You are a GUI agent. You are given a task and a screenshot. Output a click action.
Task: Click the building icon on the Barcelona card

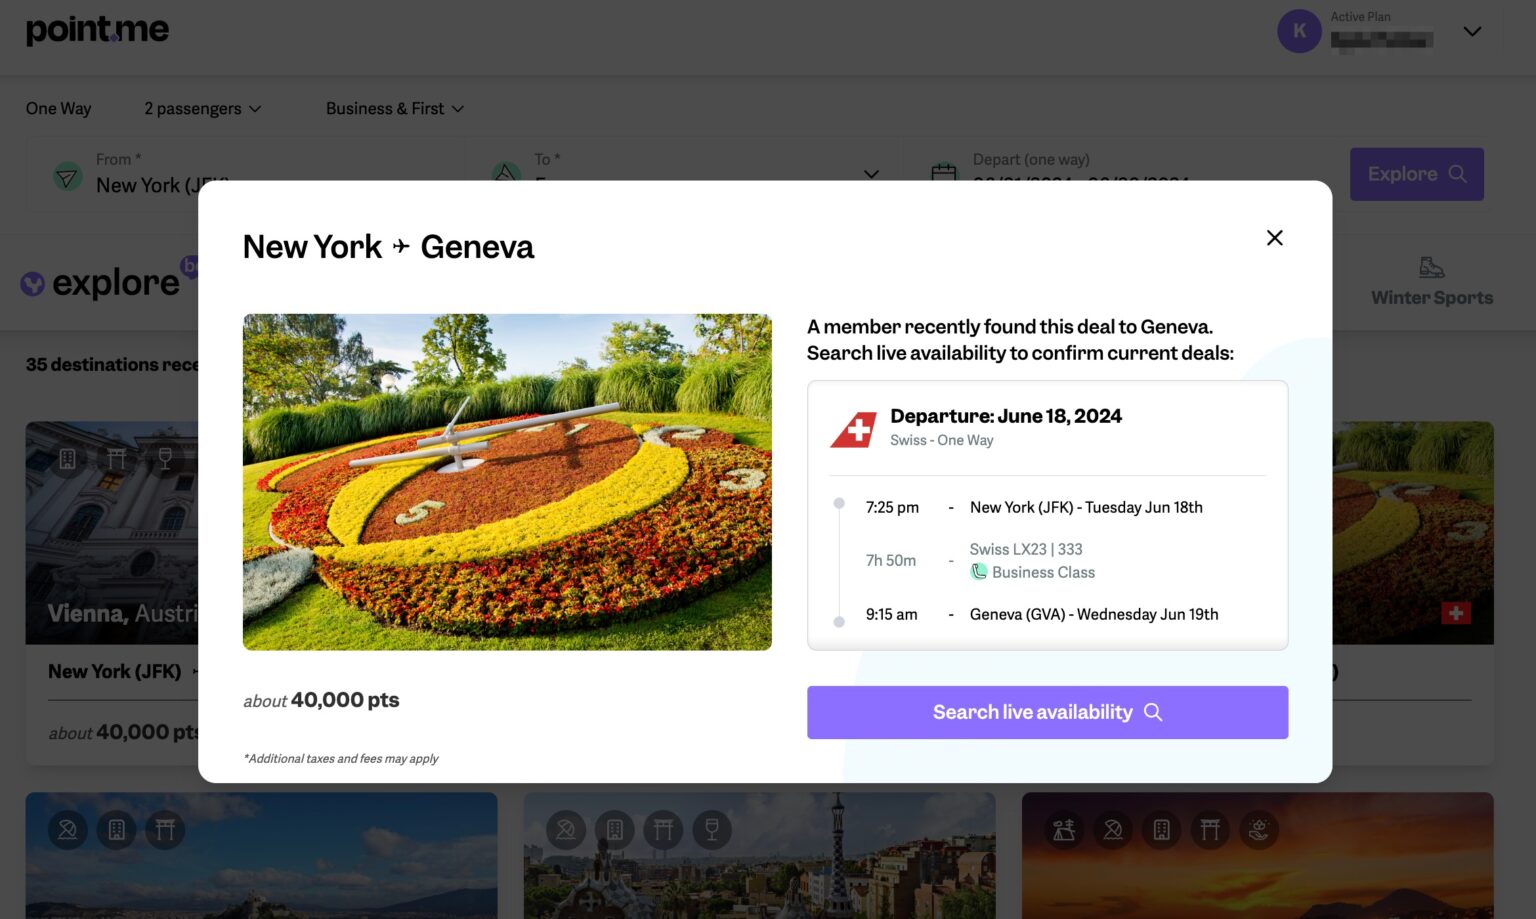coord(615,830)
